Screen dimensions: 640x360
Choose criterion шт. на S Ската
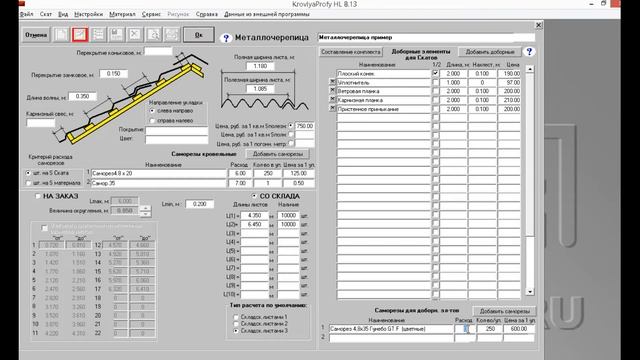point(28,173)
